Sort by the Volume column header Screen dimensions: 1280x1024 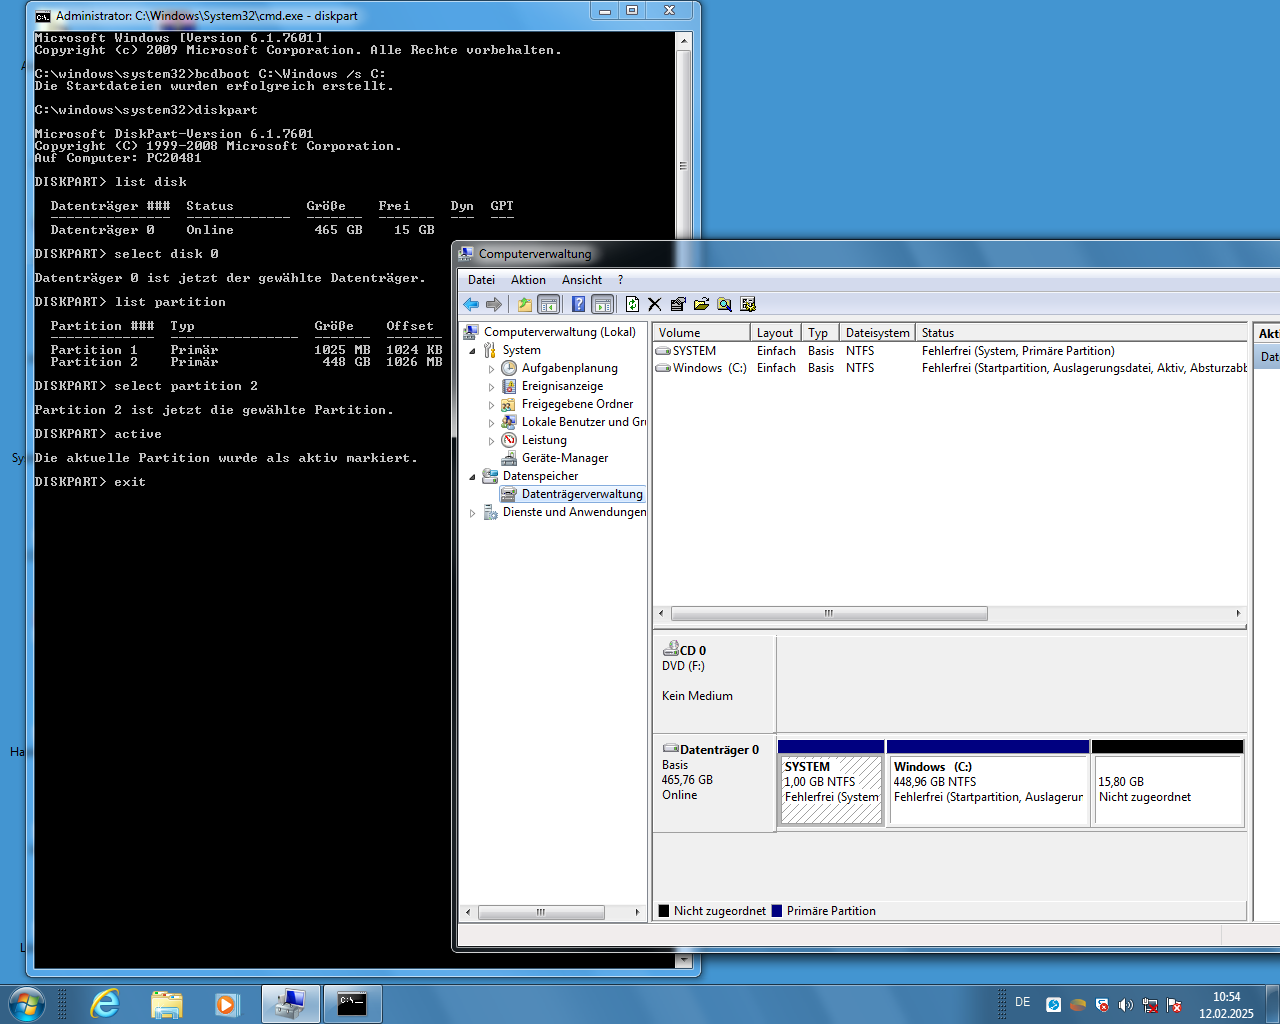click(x=701, y=333)
